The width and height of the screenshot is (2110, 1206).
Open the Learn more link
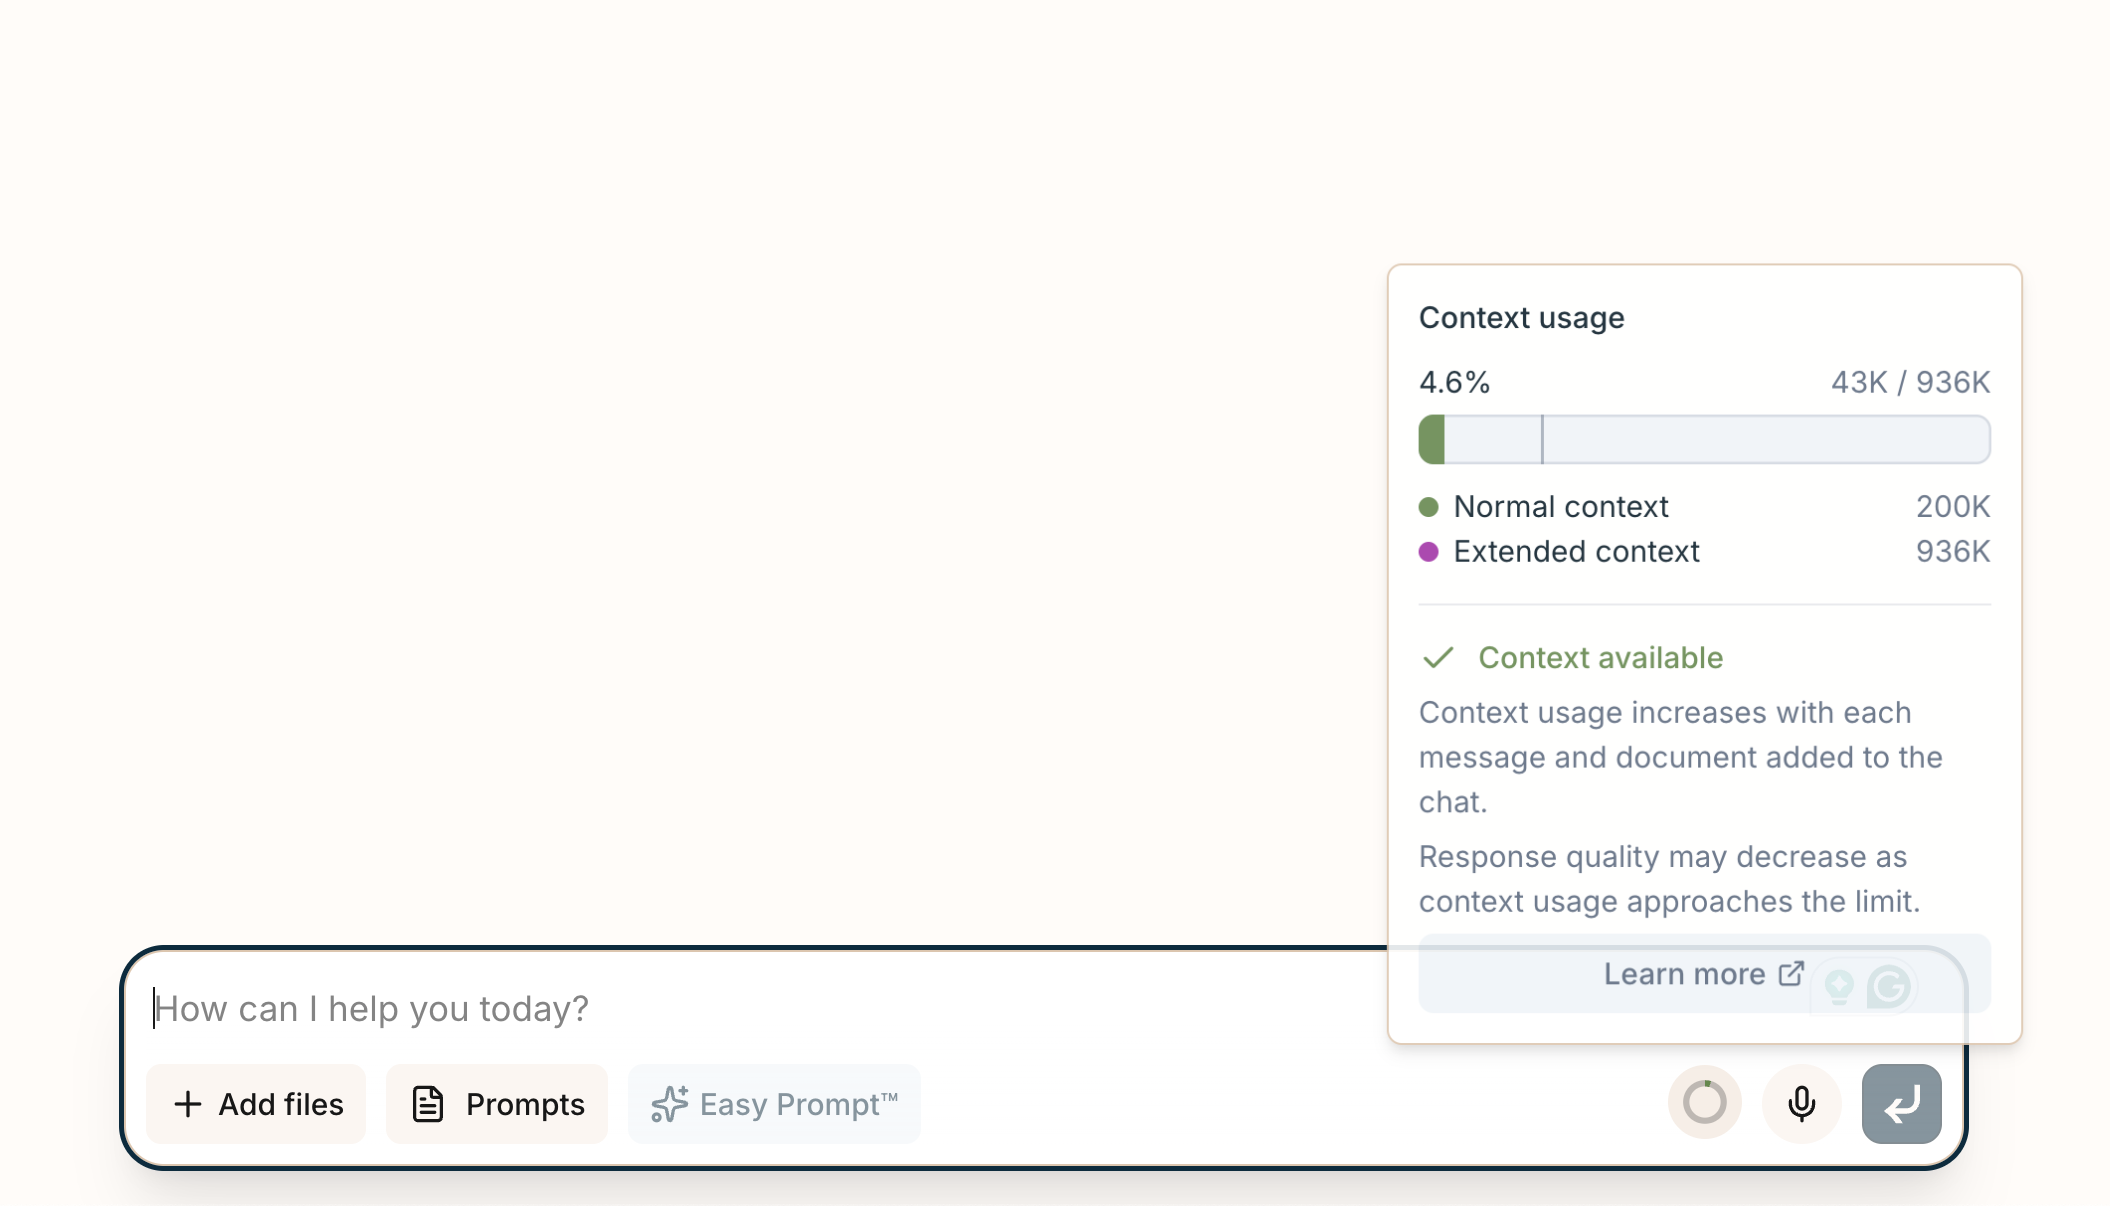click(1685, 974)
